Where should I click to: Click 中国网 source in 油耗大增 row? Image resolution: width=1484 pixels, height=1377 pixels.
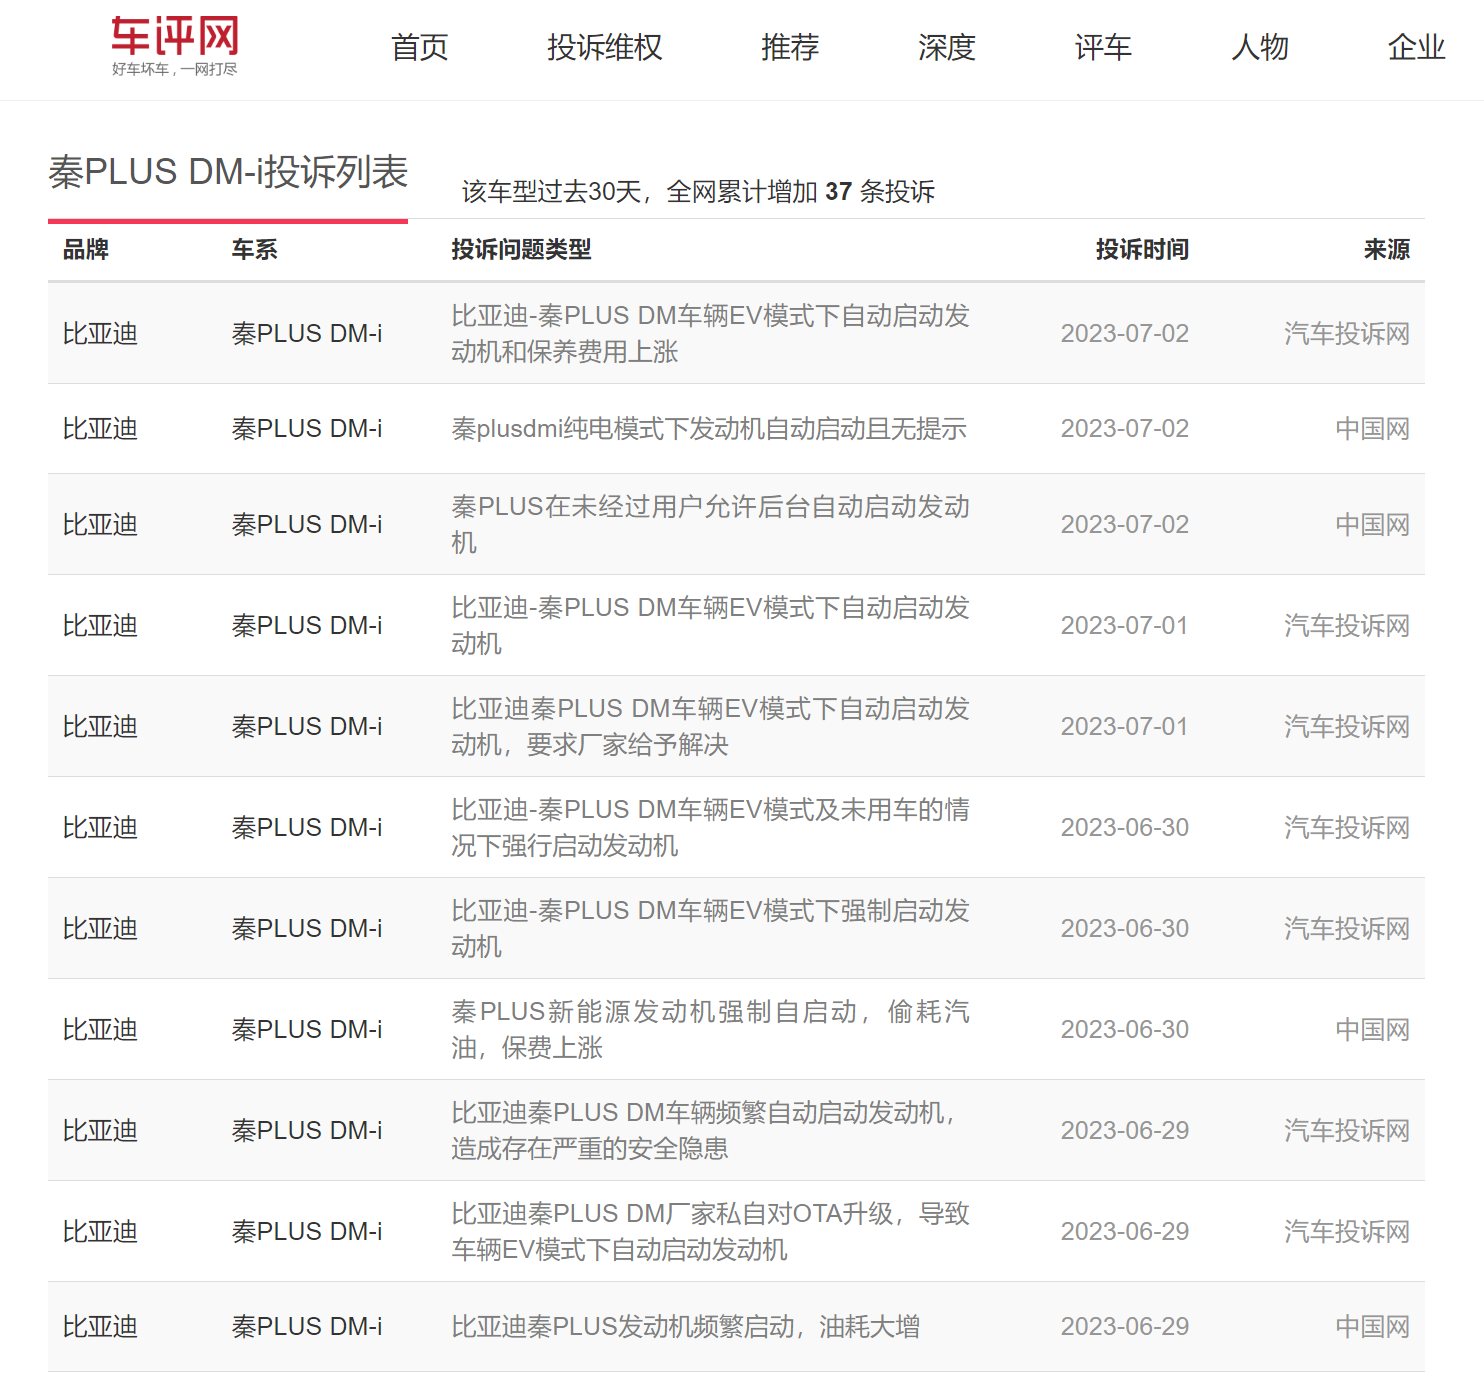(x=1372, y=1327)
